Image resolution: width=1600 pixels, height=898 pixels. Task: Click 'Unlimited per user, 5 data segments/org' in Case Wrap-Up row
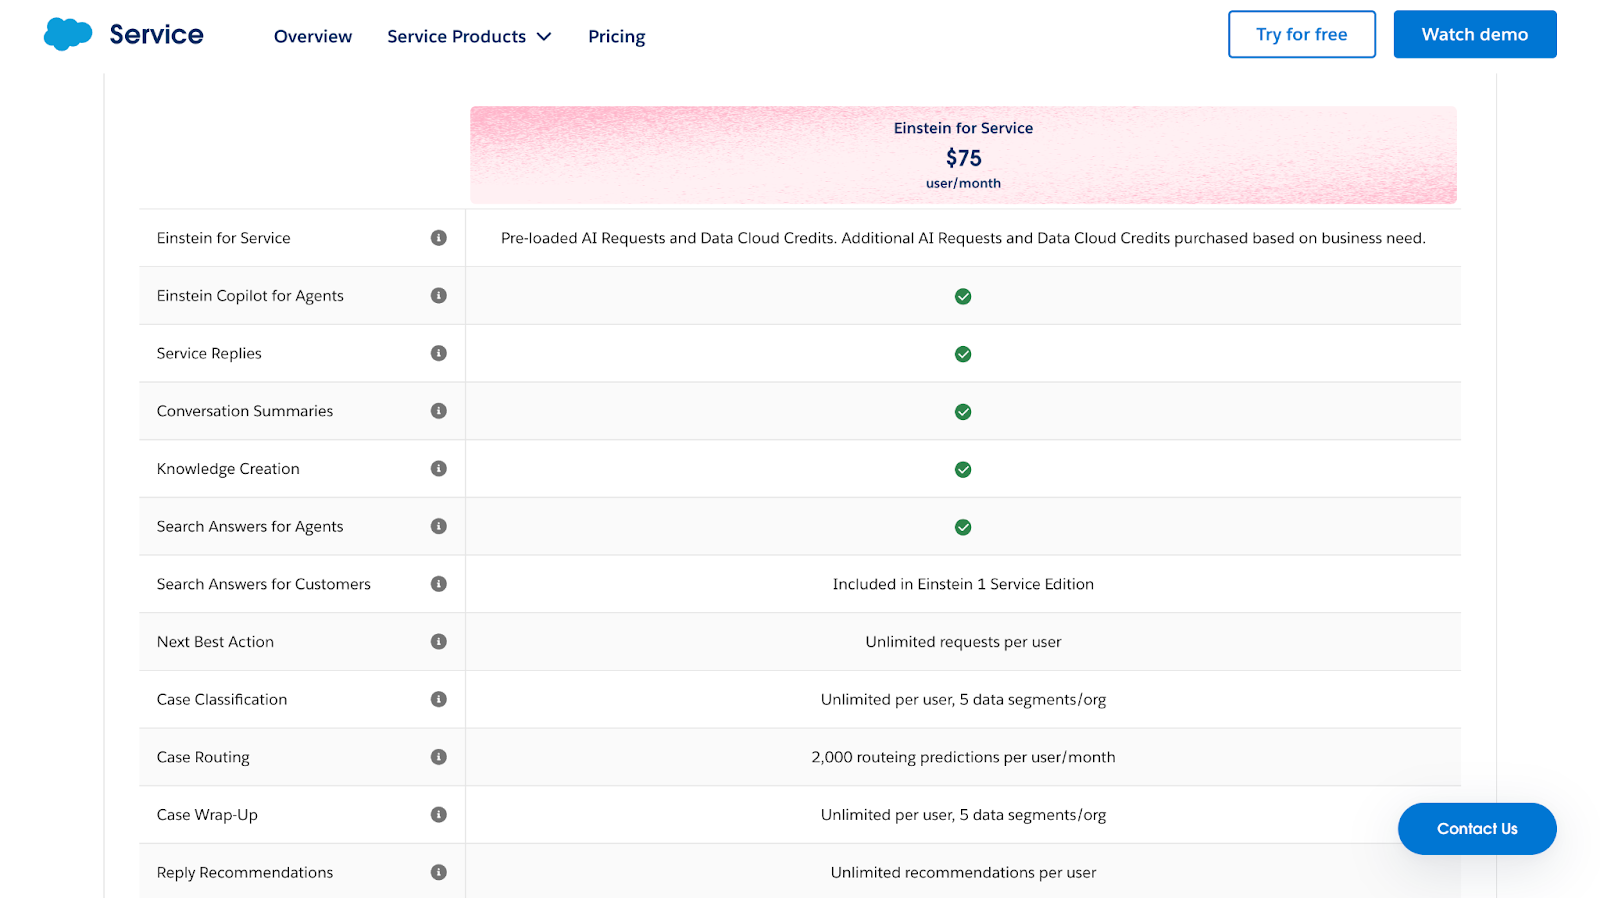(x=963, y=815)
